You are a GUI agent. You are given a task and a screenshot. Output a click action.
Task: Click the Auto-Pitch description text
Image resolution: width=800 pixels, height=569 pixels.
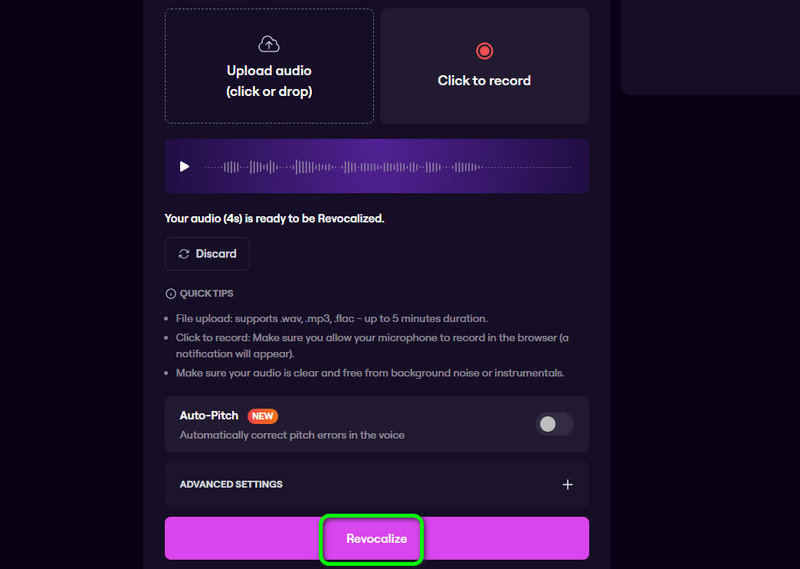click(x=292, y=435)
